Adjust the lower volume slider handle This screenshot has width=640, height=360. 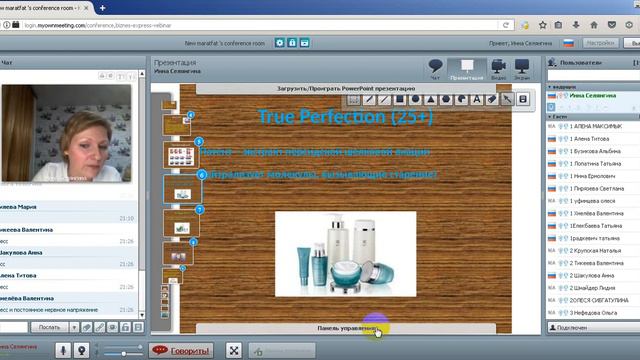[124, 353]
